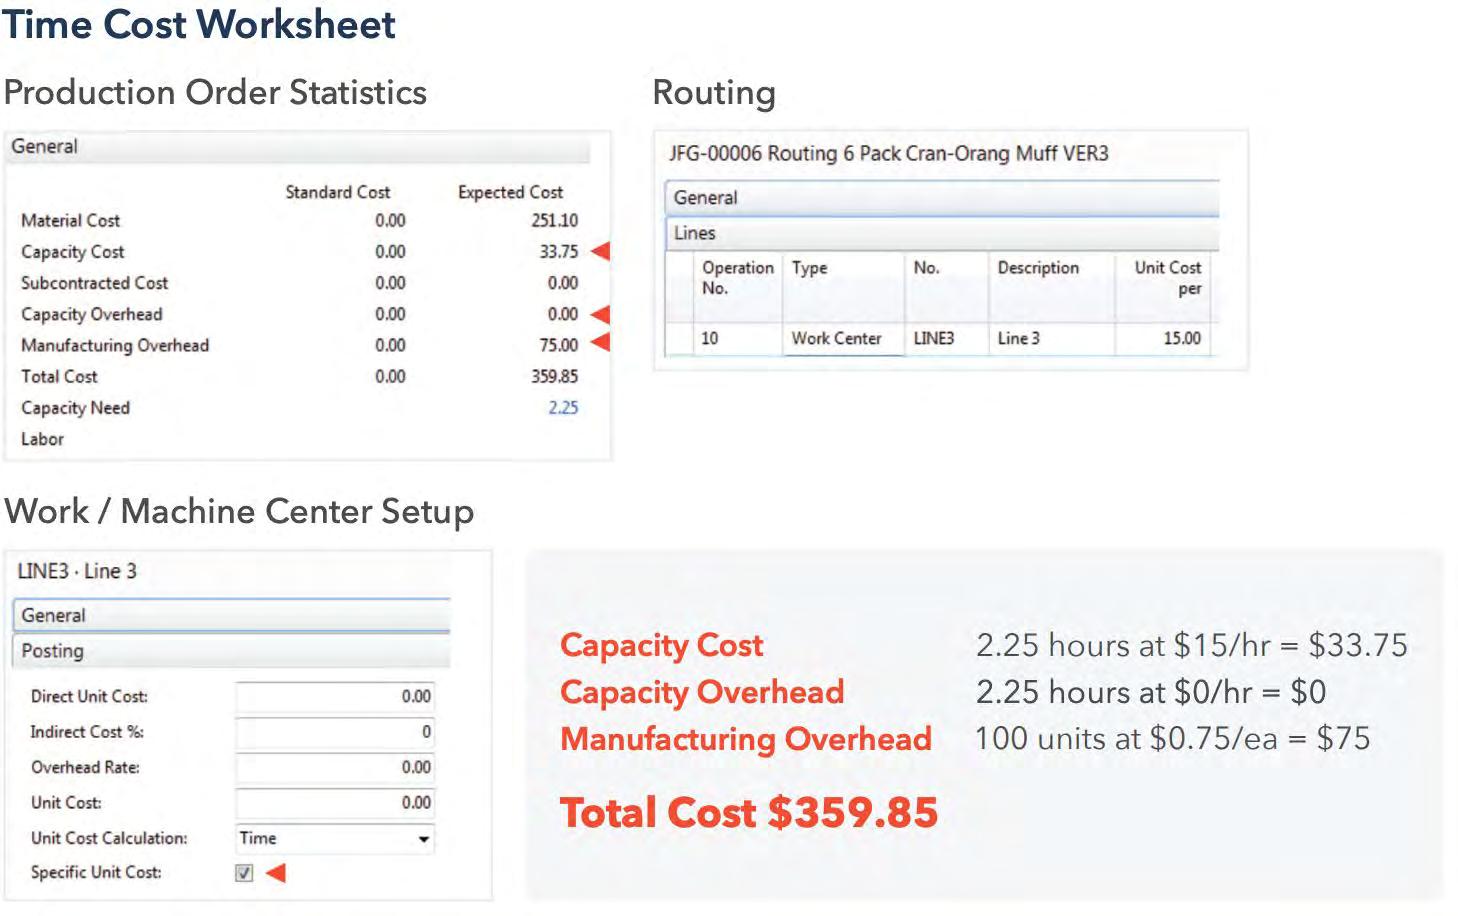Click the Capacity Need row label
Image resolution: width=1458 pixels, height=916 pixels.
coord(75,408)
